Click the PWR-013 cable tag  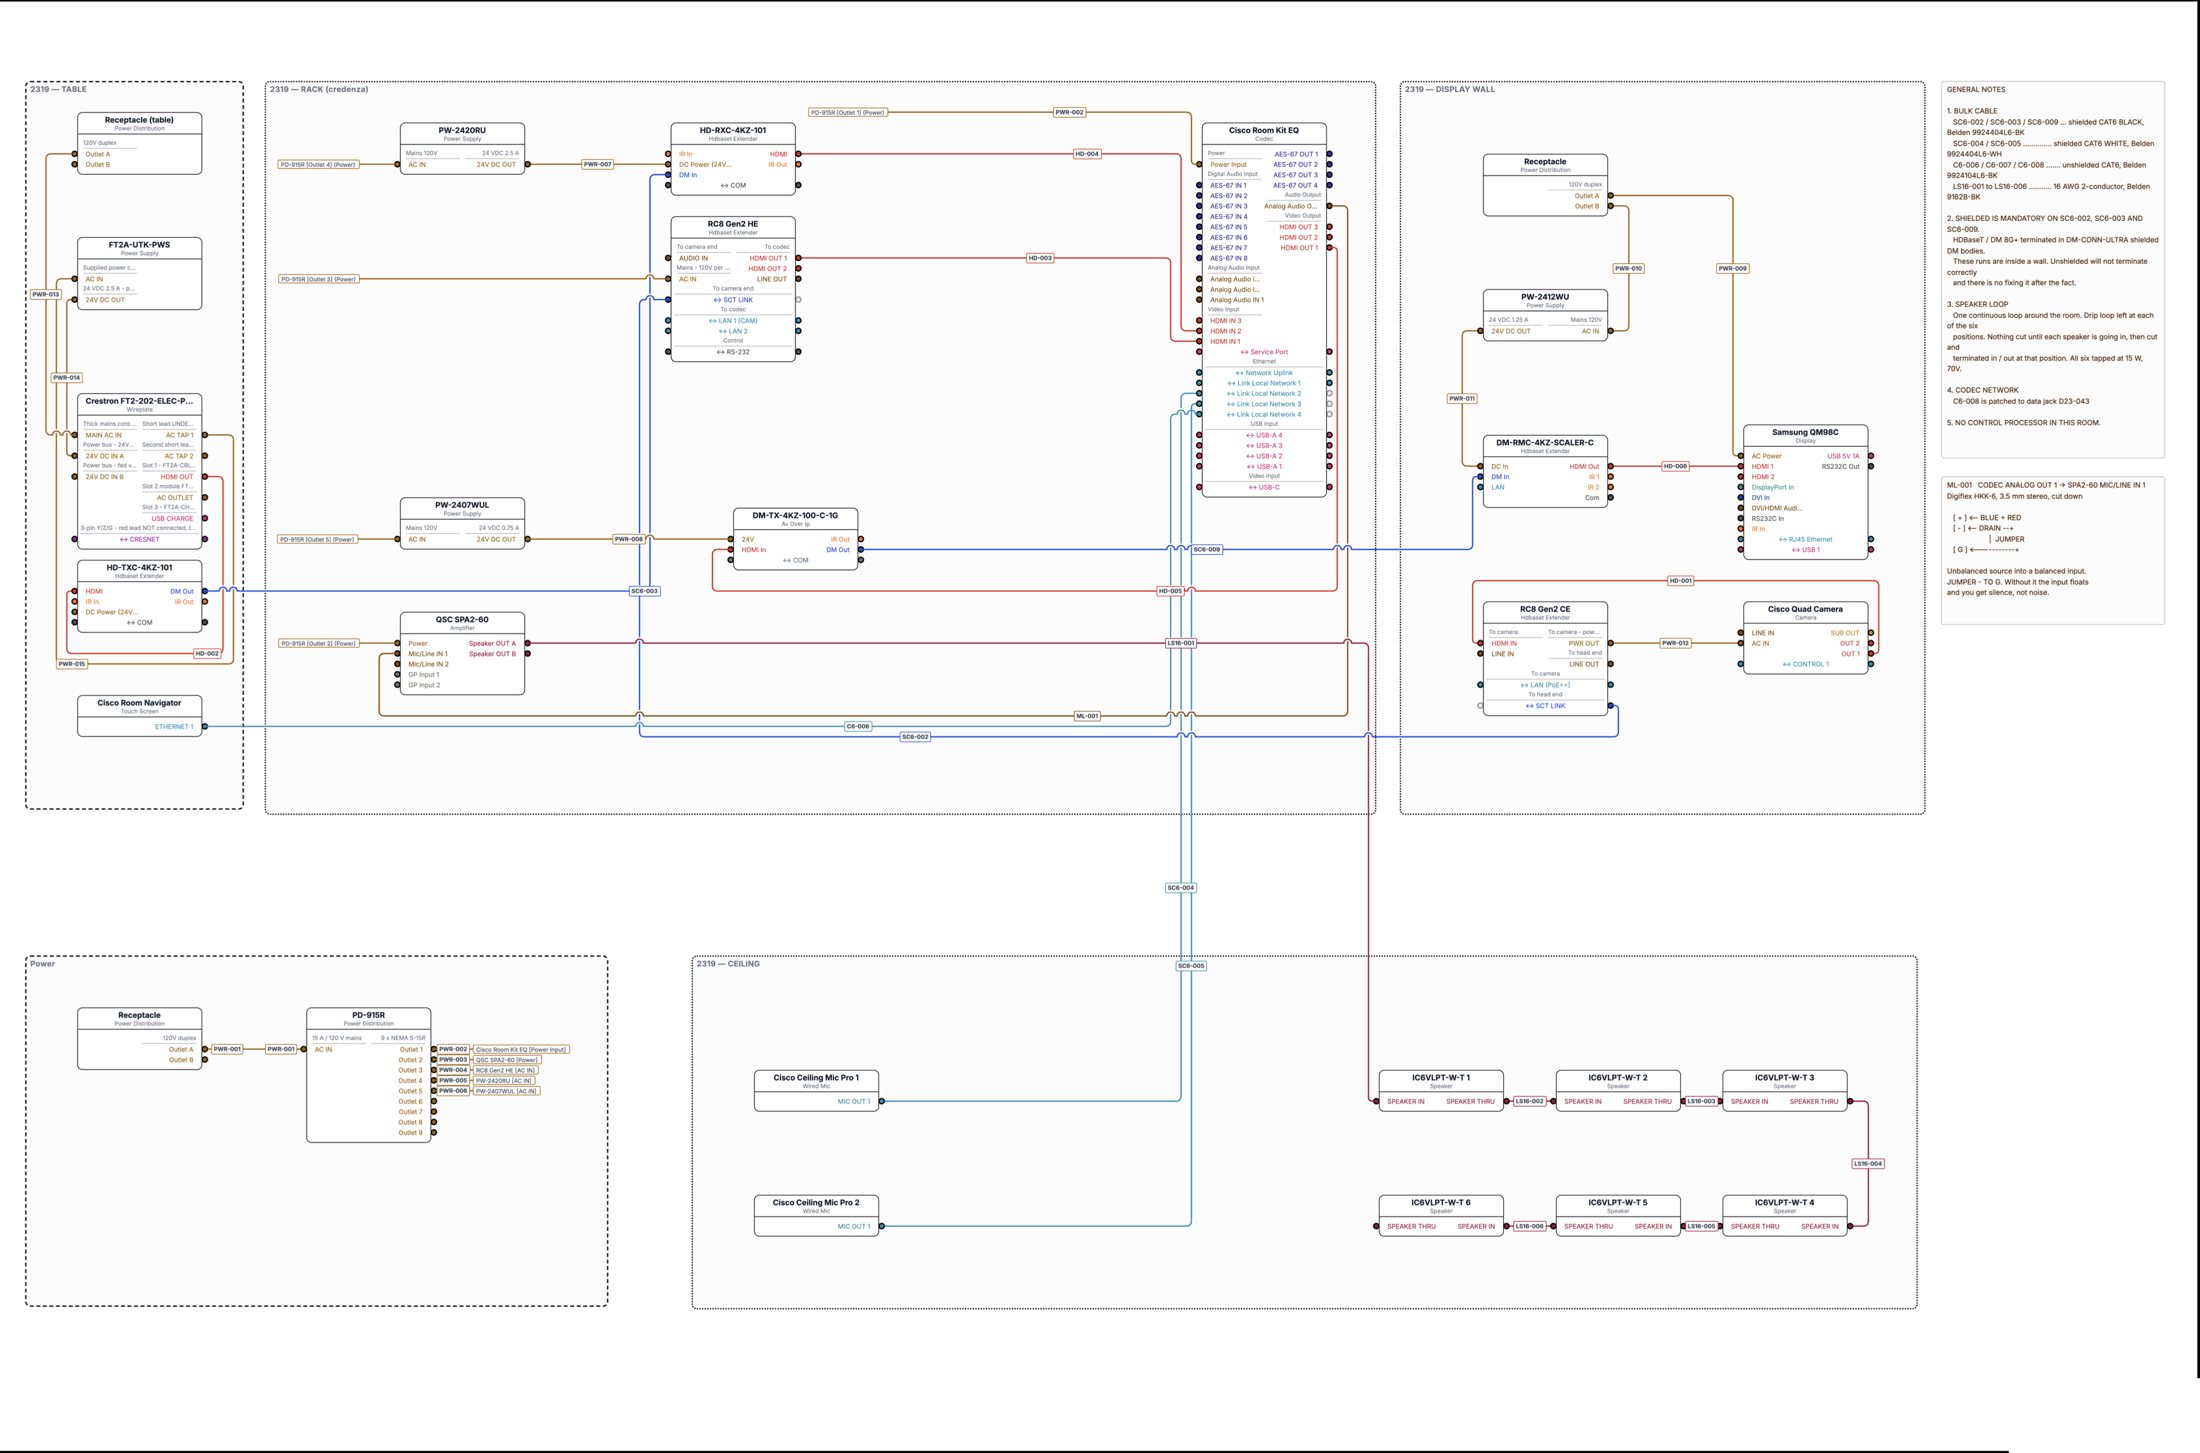[46, 294]
